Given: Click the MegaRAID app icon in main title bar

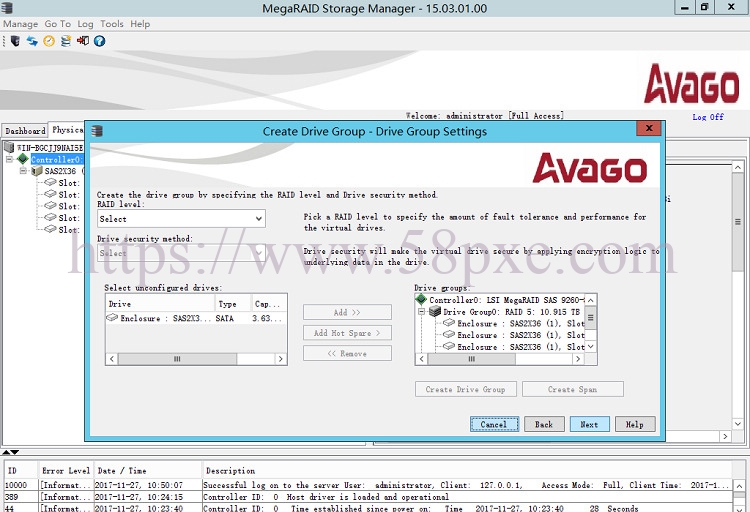Looking at the screenshot, I should click(7, 8).
